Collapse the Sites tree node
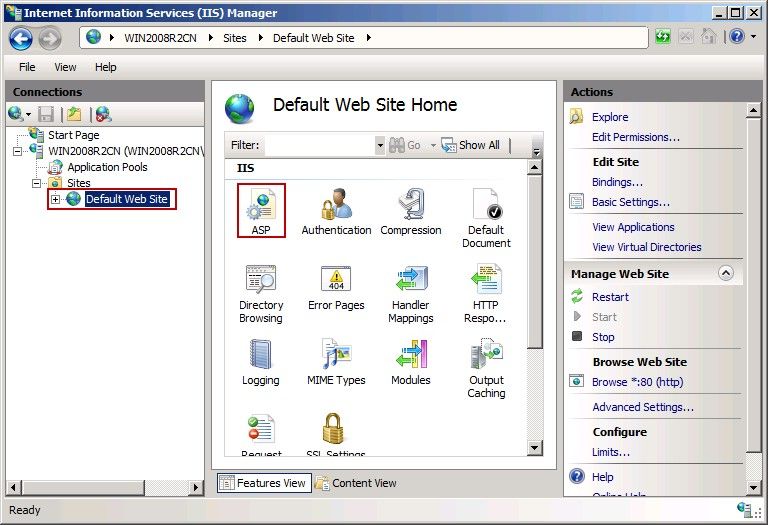 [36, 184]
